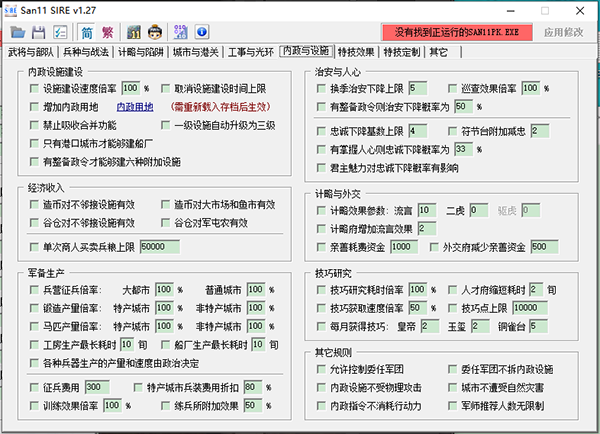The width and height of the screenshot is (600, 434).
Task: Open a file with the folder icon
Action: [18, 32]
